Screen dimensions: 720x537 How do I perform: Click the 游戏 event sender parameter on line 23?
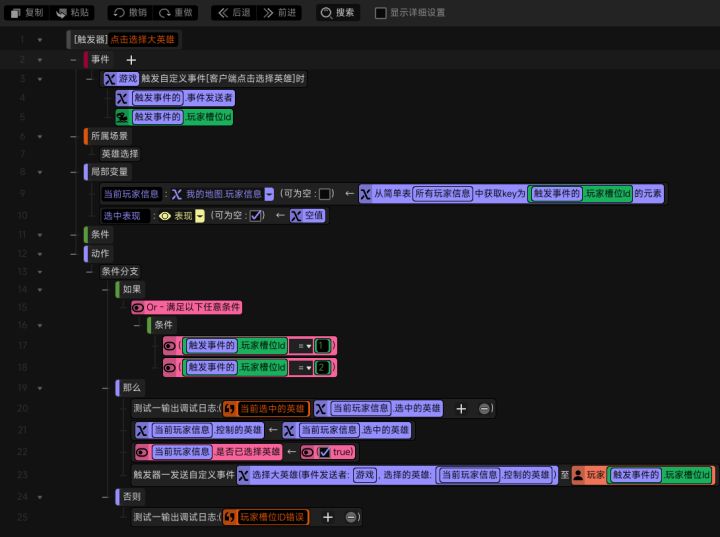point(365,475)
